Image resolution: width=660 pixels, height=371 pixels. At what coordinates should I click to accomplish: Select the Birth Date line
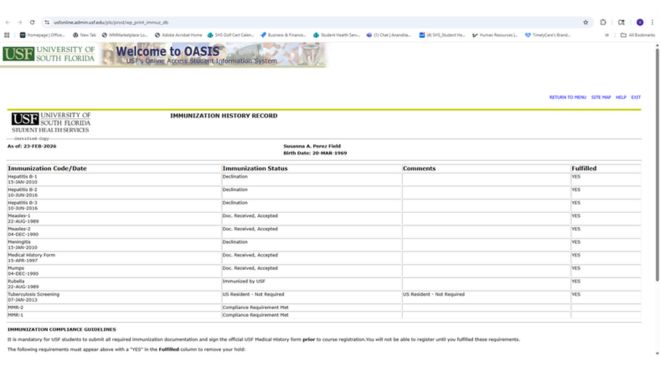click(315, 153)
